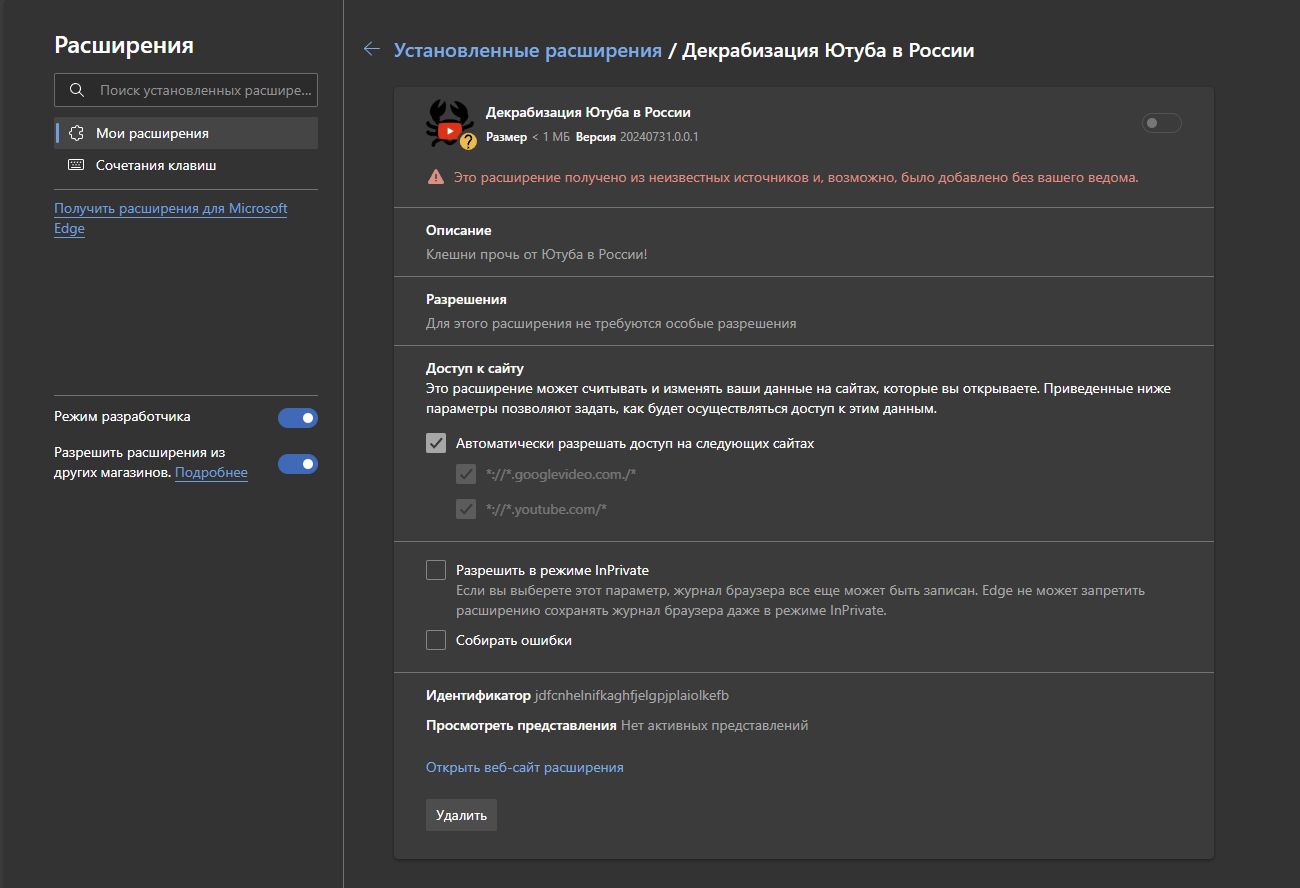Viewport: 1300px width, 888px height.
Task: Open the Подробнее link
Action: [x=211, y=472]
